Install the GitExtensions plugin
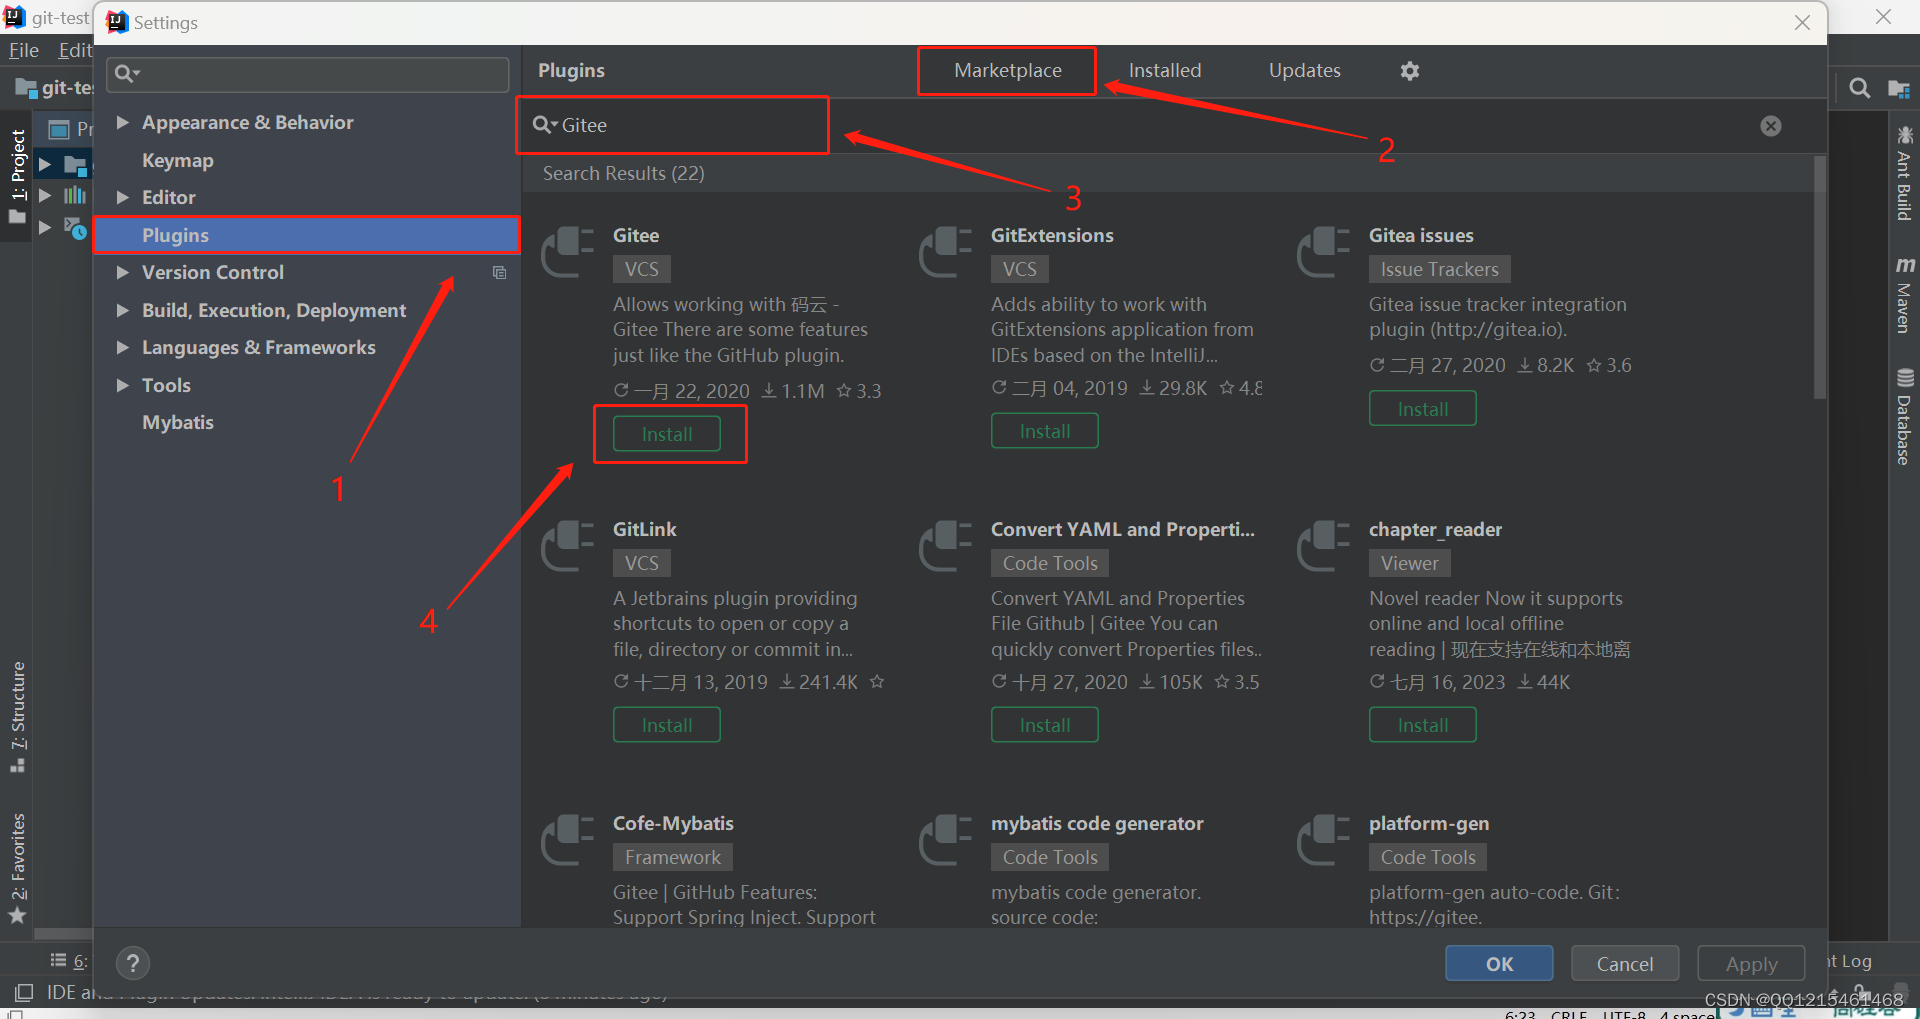This screenshot has width=1920, height=1019. [1044, 431]
